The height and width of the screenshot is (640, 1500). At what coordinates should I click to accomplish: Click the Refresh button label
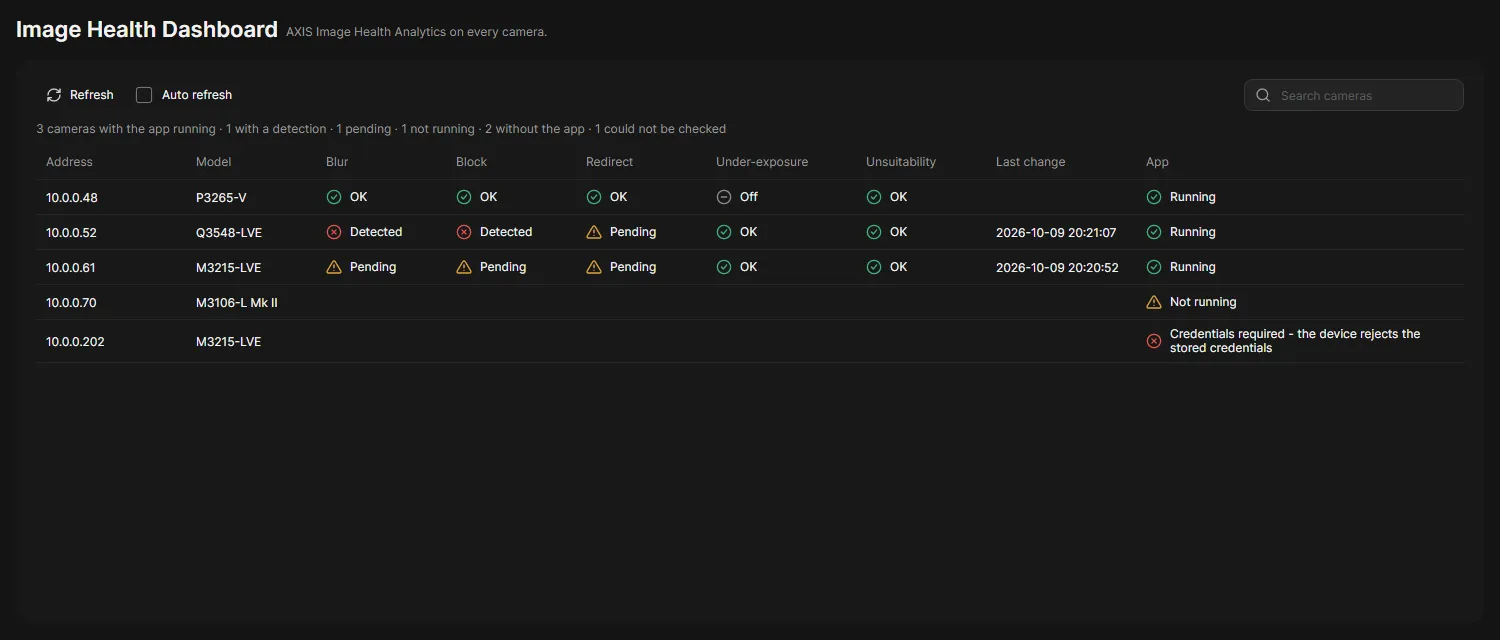coord(92,95)
